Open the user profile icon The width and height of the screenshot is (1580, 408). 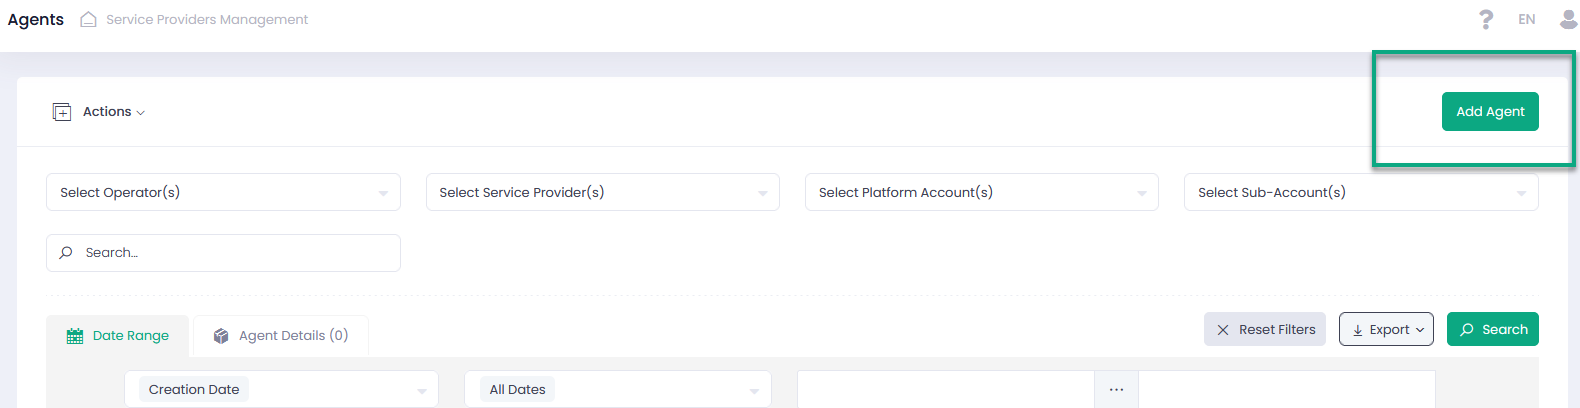point(1568,20)
